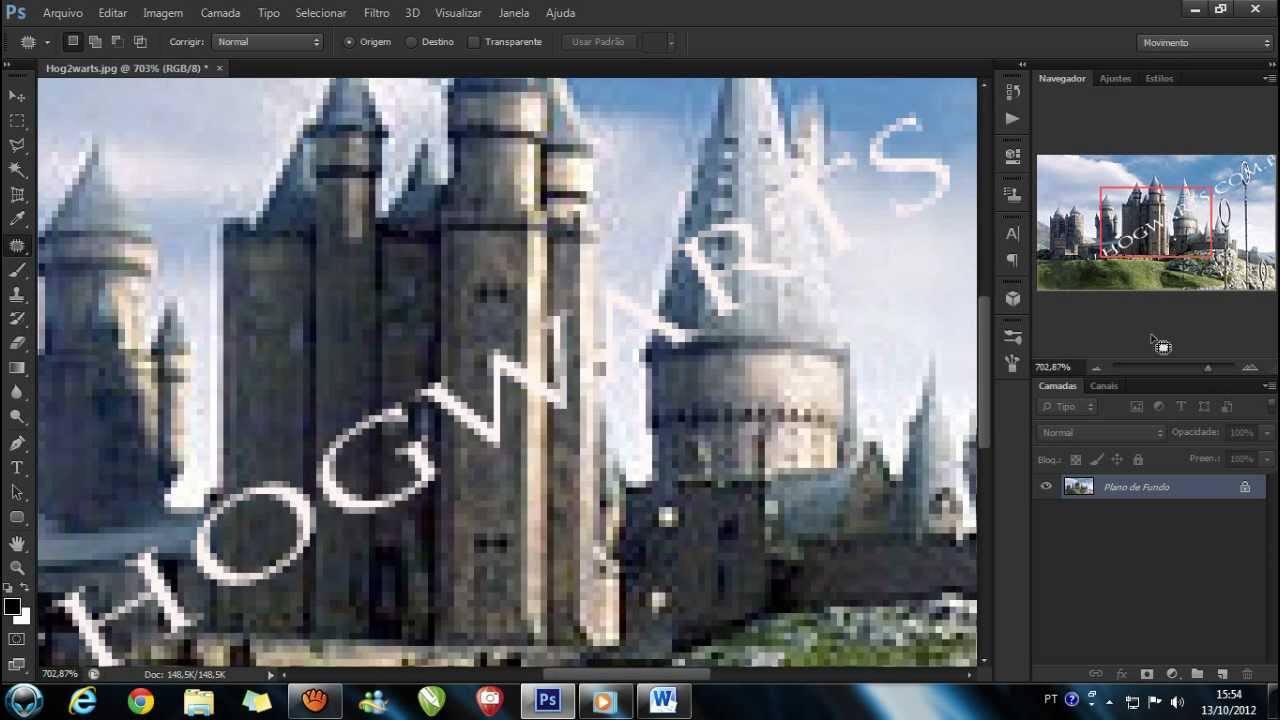Open the 3D panel cube icon

[1012, 298]
